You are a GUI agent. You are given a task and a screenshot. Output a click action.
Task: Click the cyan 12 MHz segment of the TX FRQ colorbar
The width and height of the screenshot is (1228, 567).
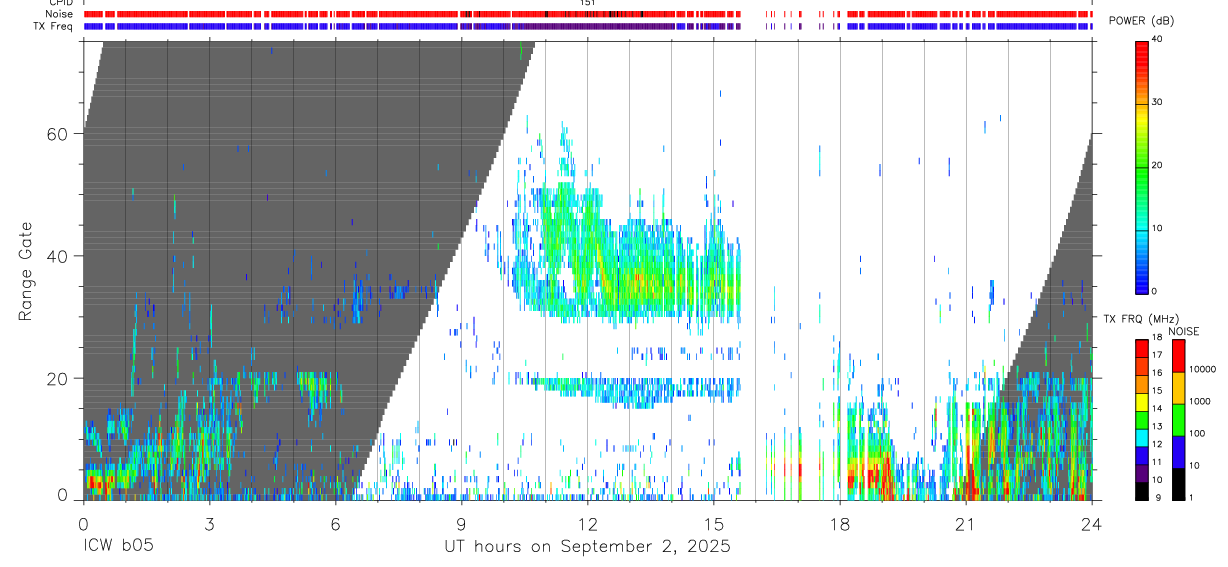click(1141, 438)
